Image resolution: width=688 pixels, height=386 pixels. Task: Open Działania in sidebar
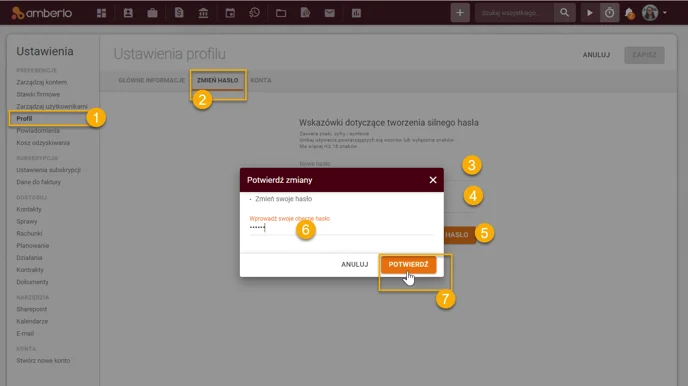pos(29,258)
